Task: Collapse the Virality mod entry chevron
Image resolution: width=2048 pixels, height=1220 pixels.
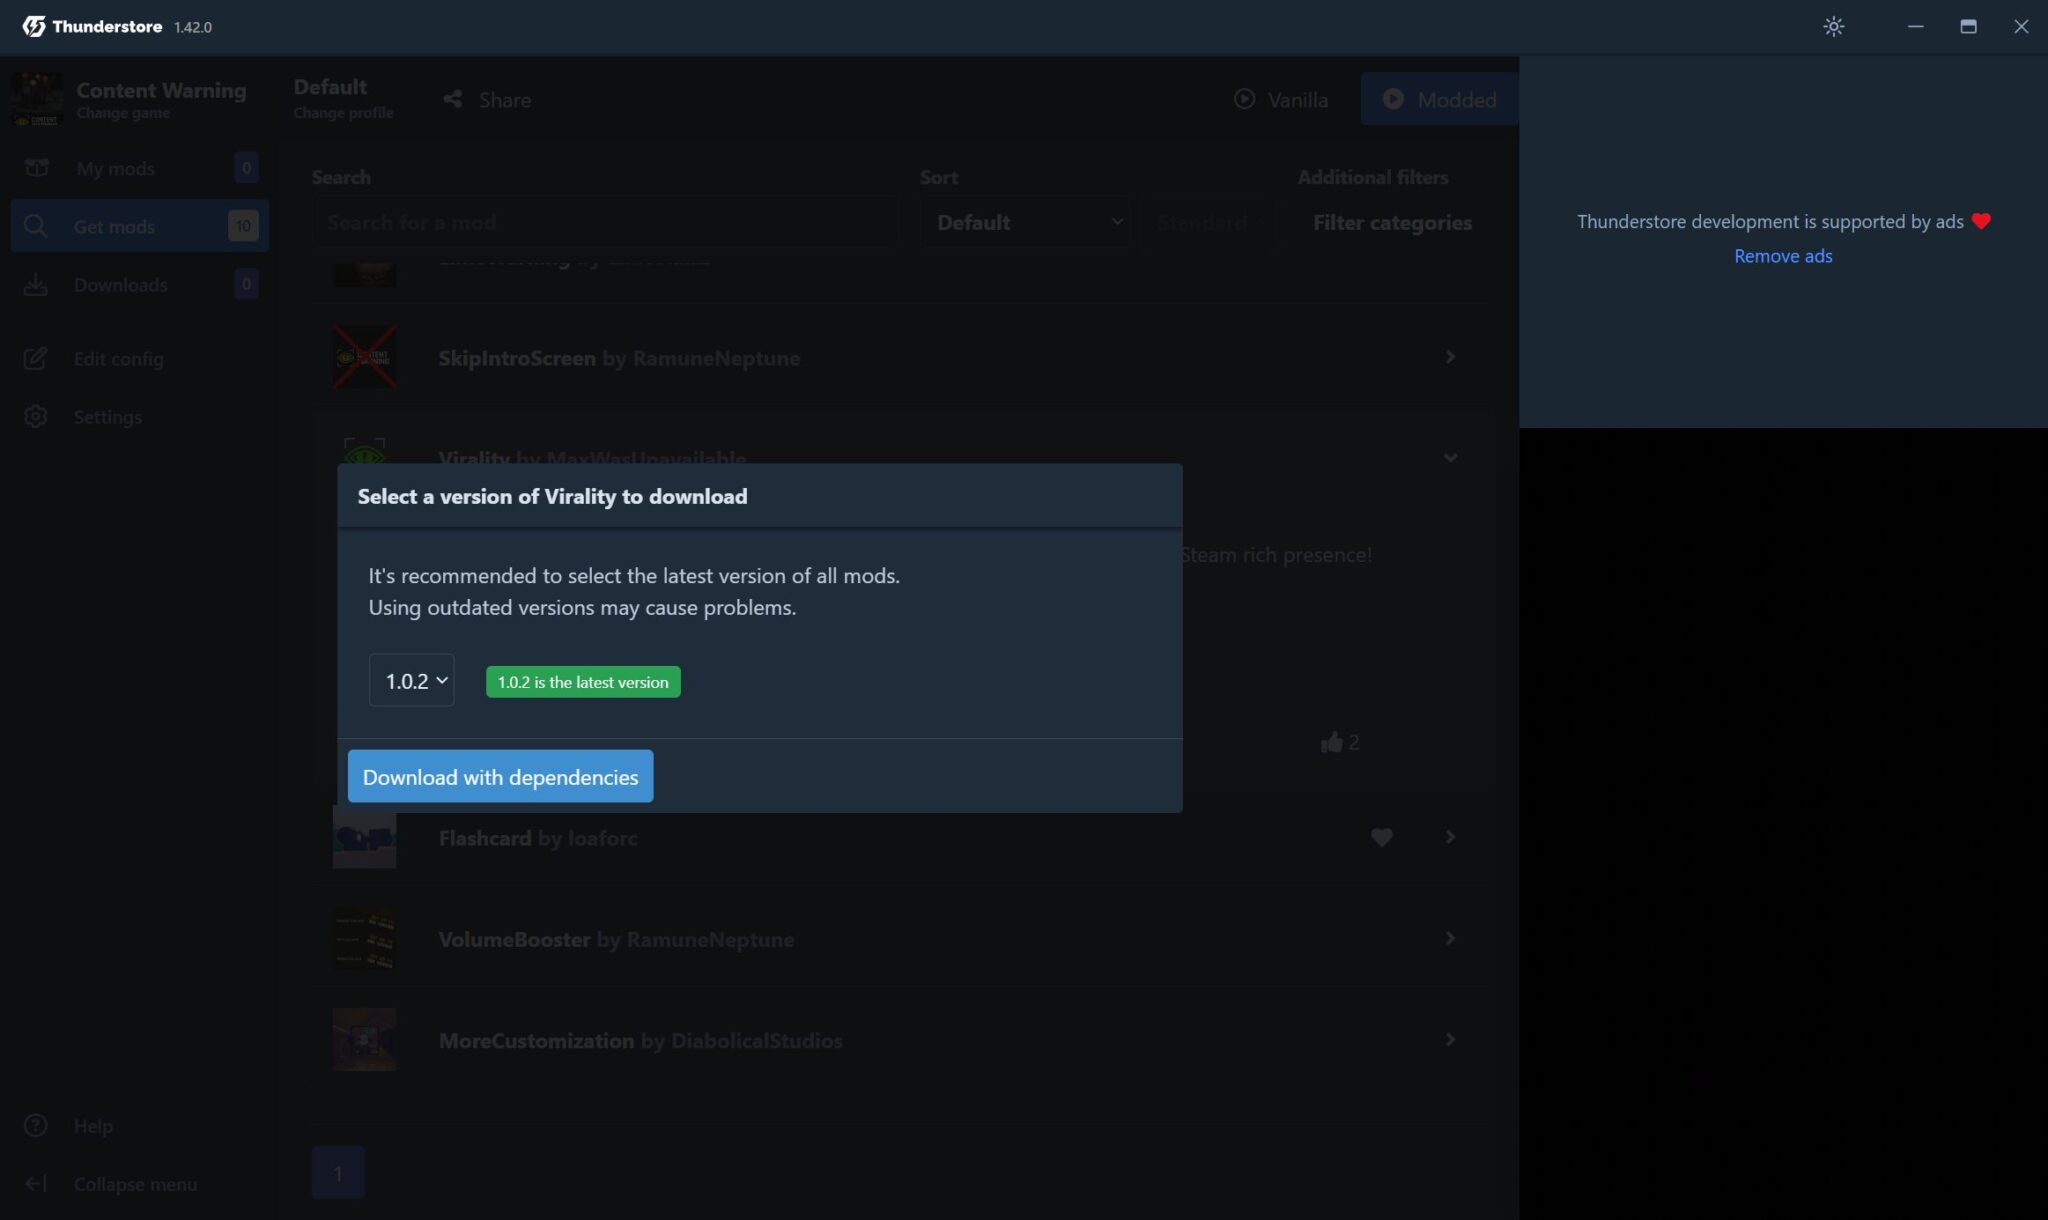Action: coord(1450,458)
